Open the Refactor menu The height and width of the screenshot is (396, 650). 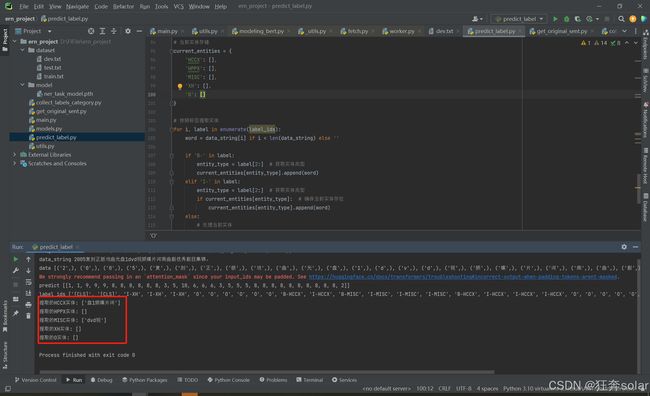[123, 6]
